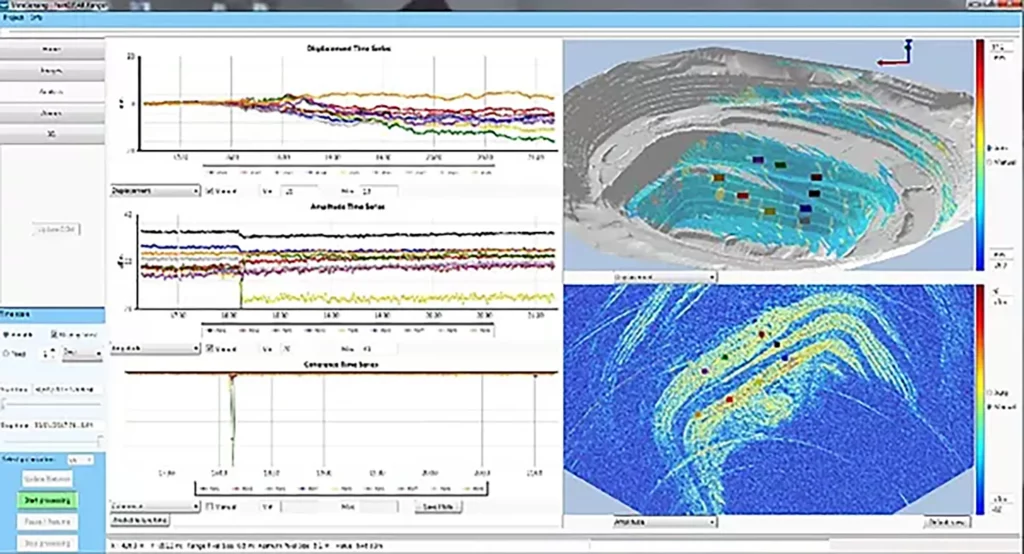This screenshot has width=1024, height=554.
Task: Toggle the Moving window checkbox
Action: [54, 334]
